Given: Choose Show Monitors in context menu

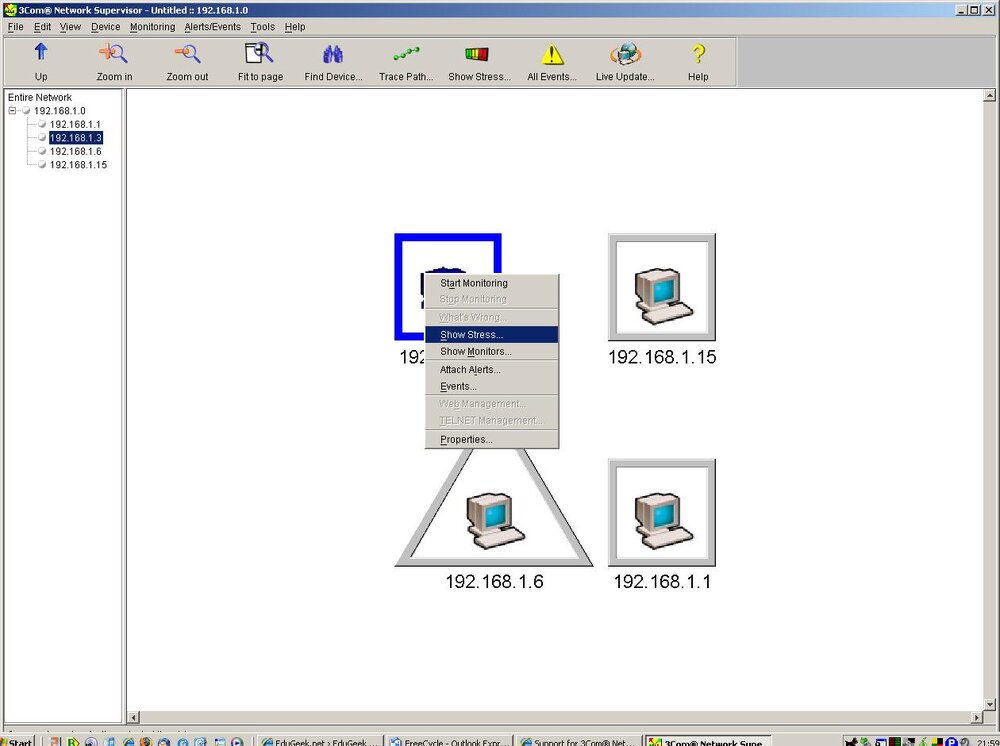Looking at the screenshot, I should coord(492,351).
